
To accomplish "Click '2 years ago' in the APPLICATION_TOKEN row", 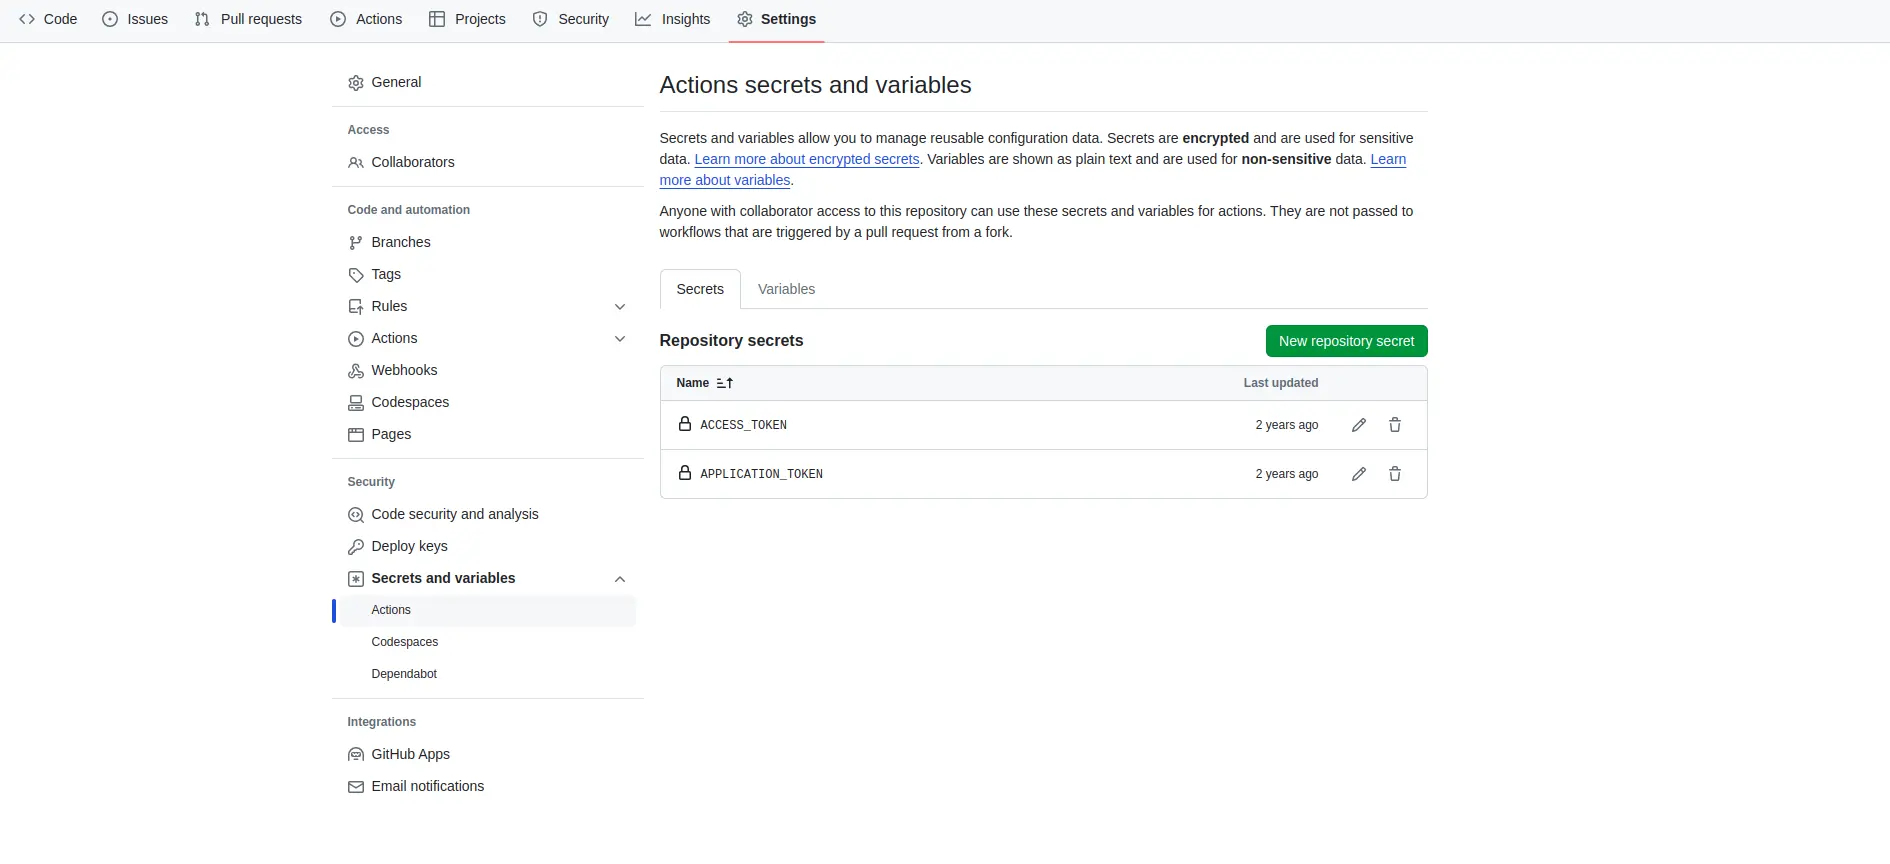I will pos(1287,474).
